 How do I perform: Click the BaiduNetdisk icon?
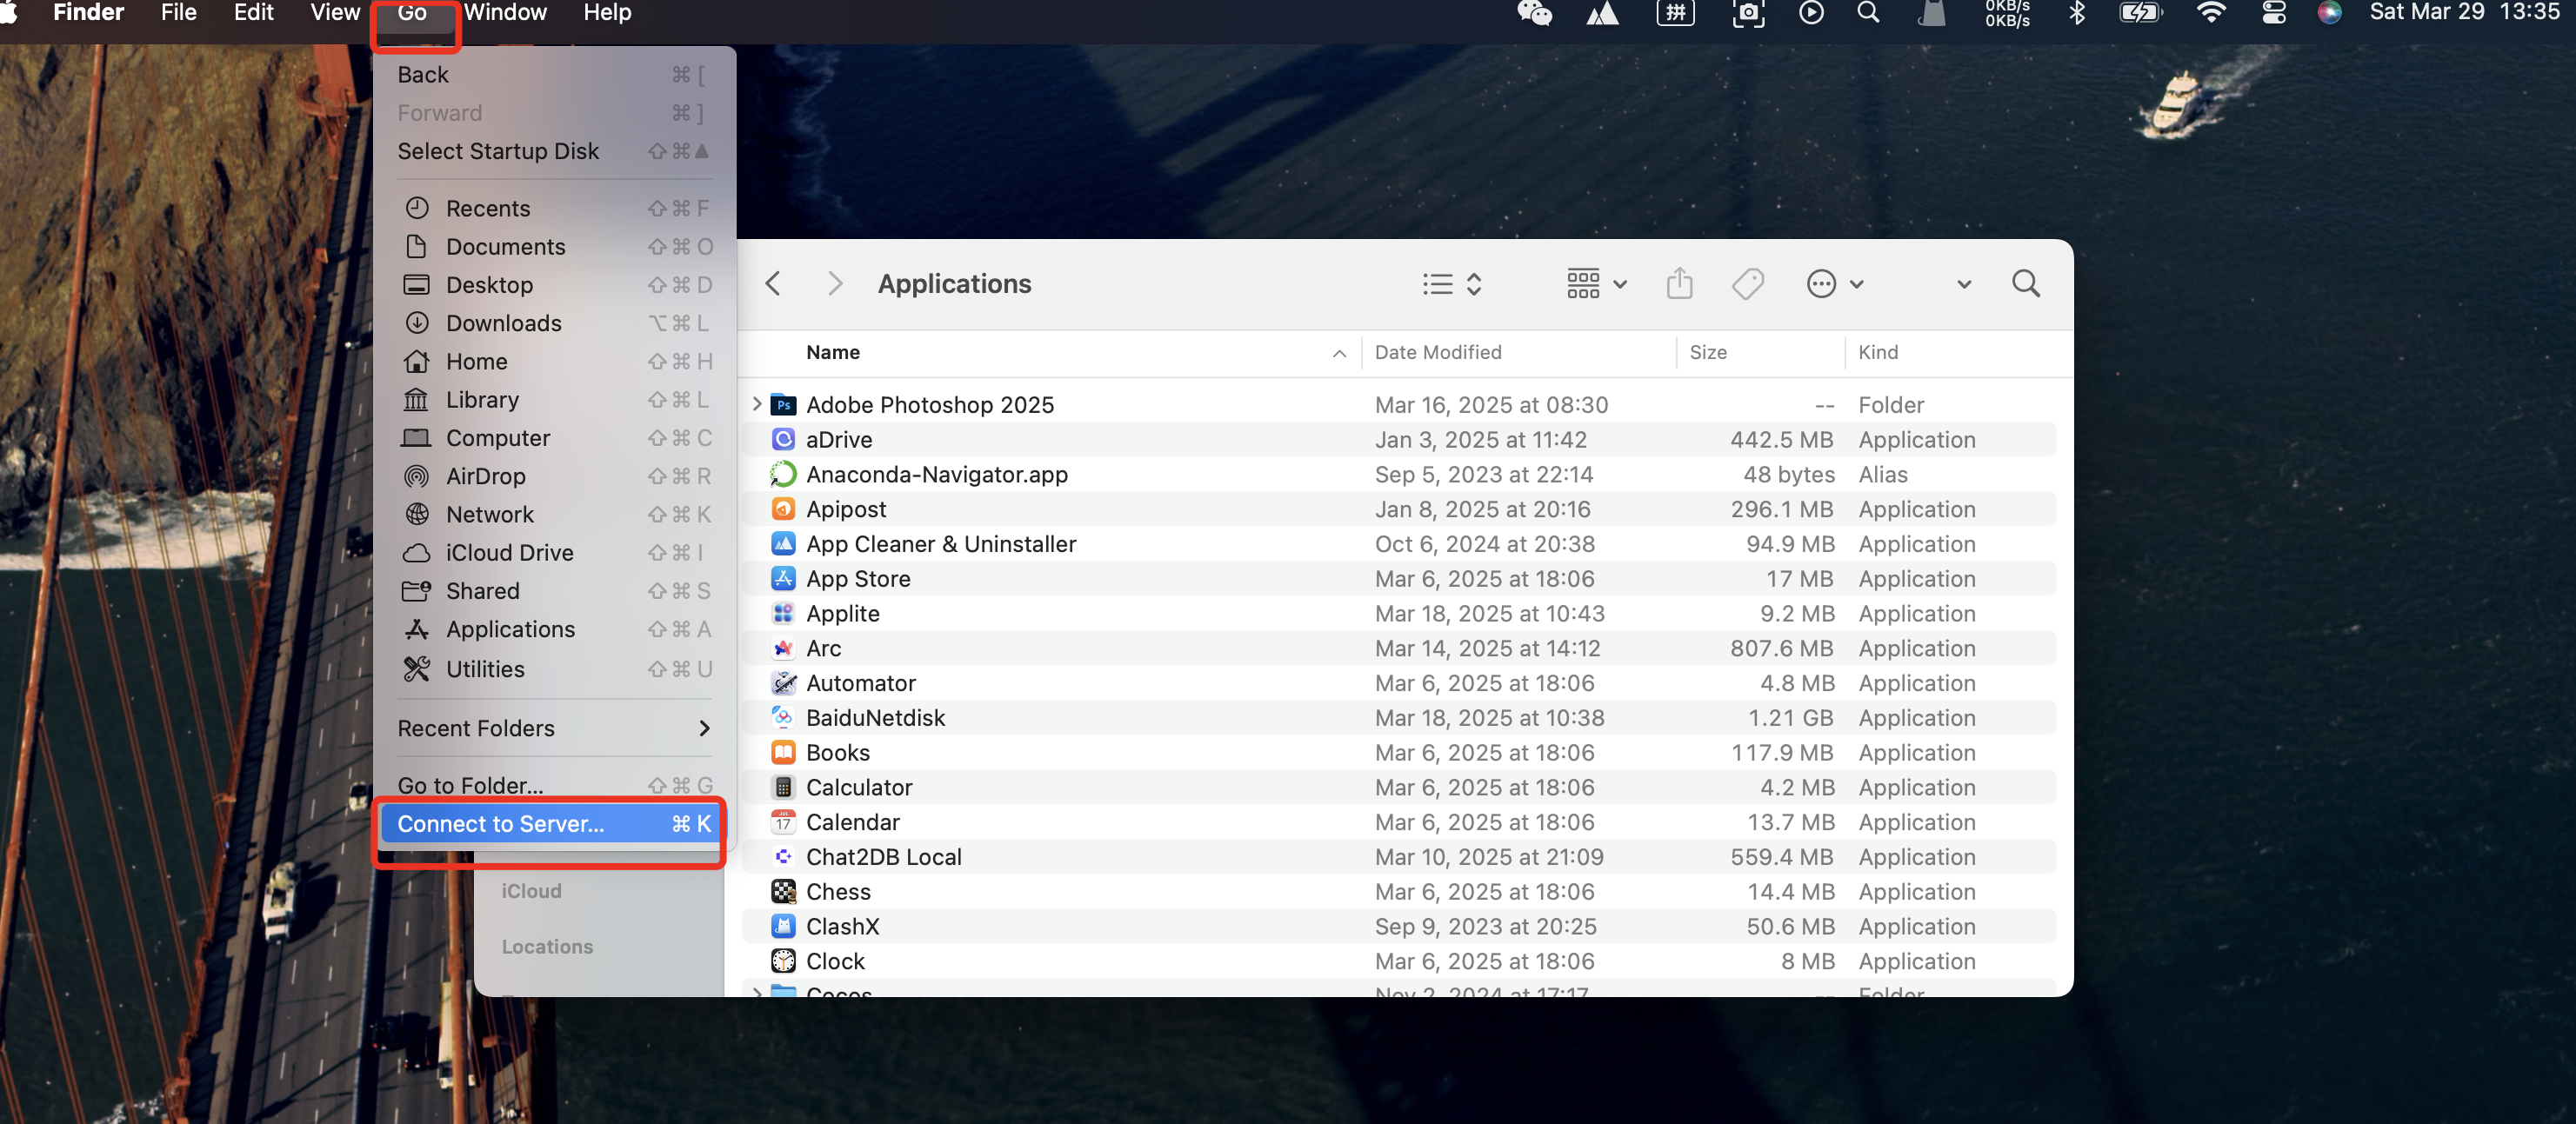coord(783,718)
